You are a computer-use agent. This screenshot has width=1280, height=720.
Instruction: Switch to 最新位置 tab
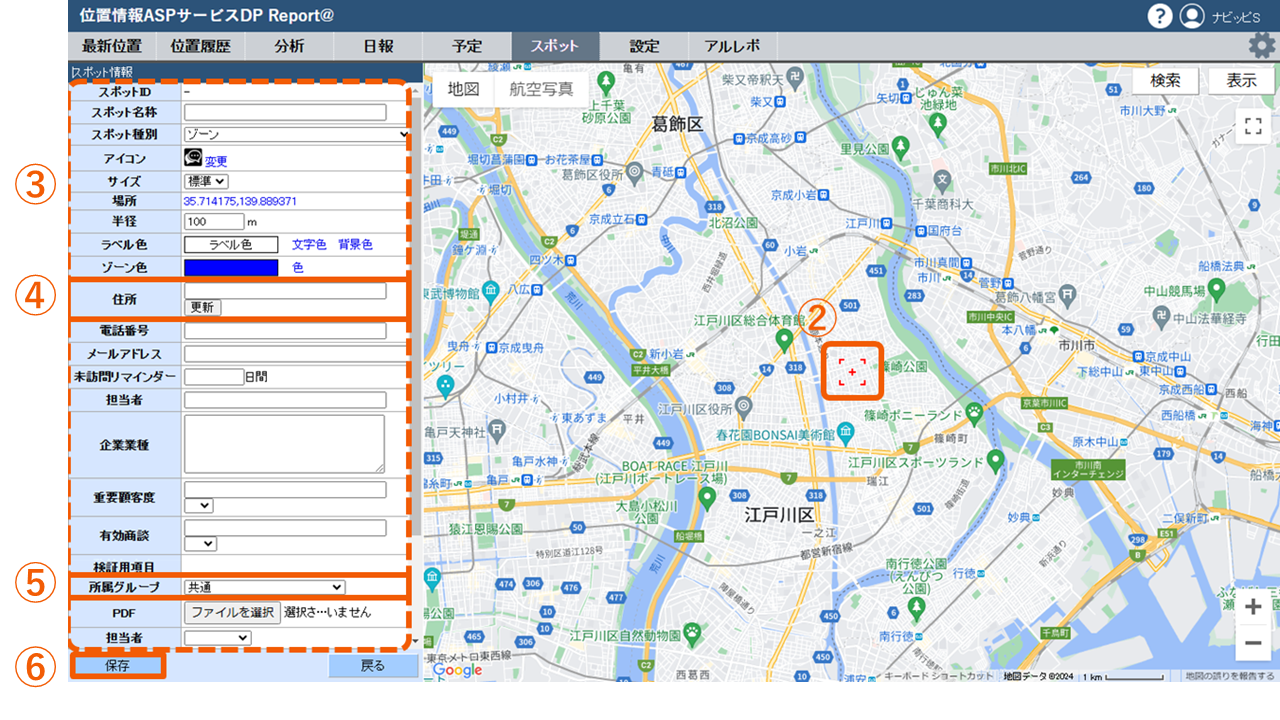pyautogui.click(x=112, y=46)
